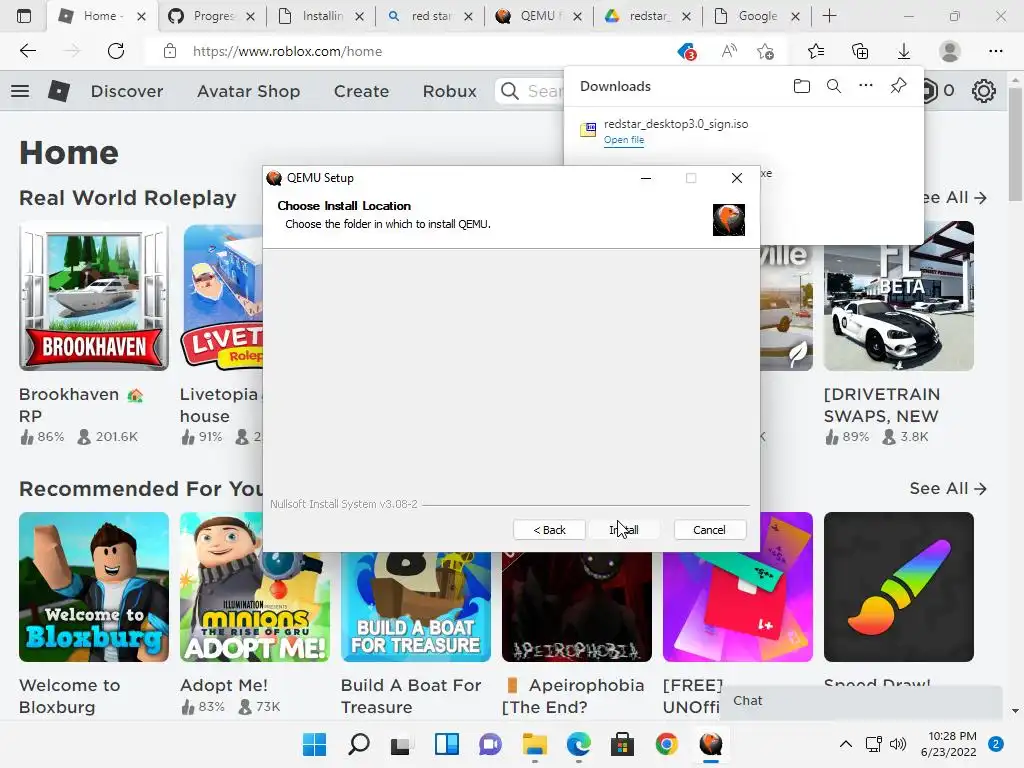Open File Explorer from taskbar
The width and height of the screenshot is (1024, 768).
[535, 744]
